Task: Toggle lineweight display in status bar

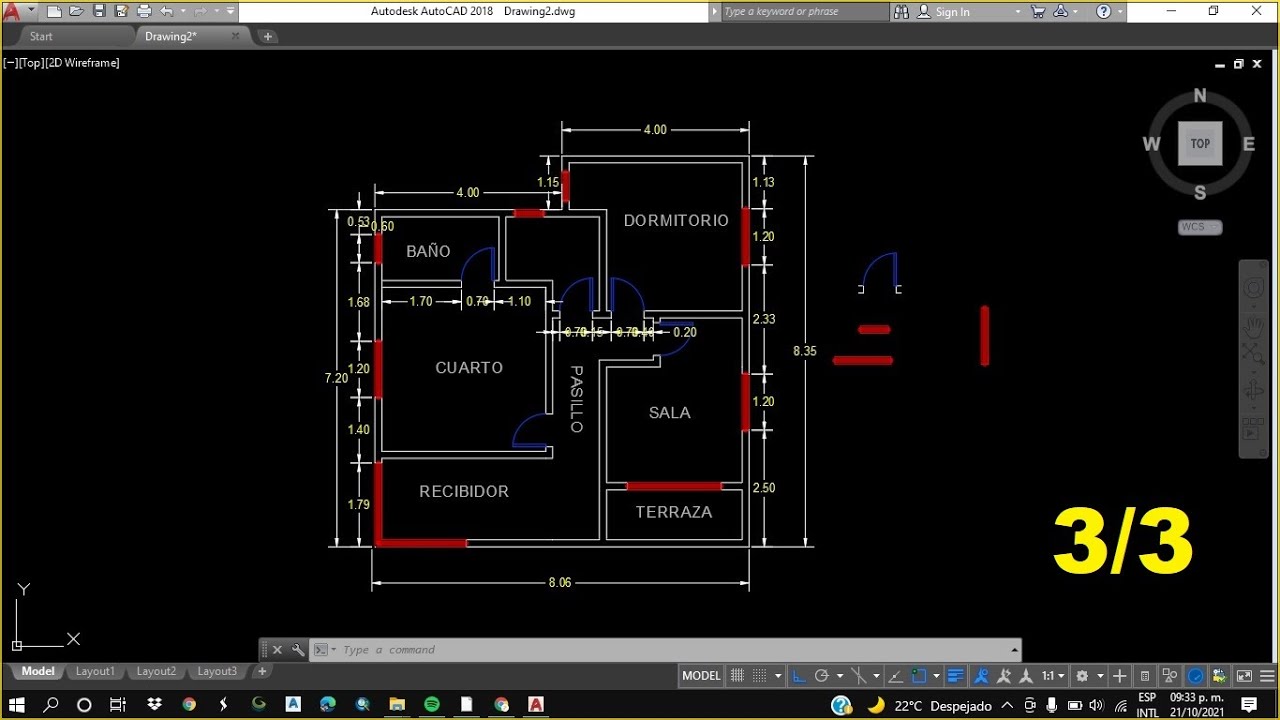Action: click(957, 676)
